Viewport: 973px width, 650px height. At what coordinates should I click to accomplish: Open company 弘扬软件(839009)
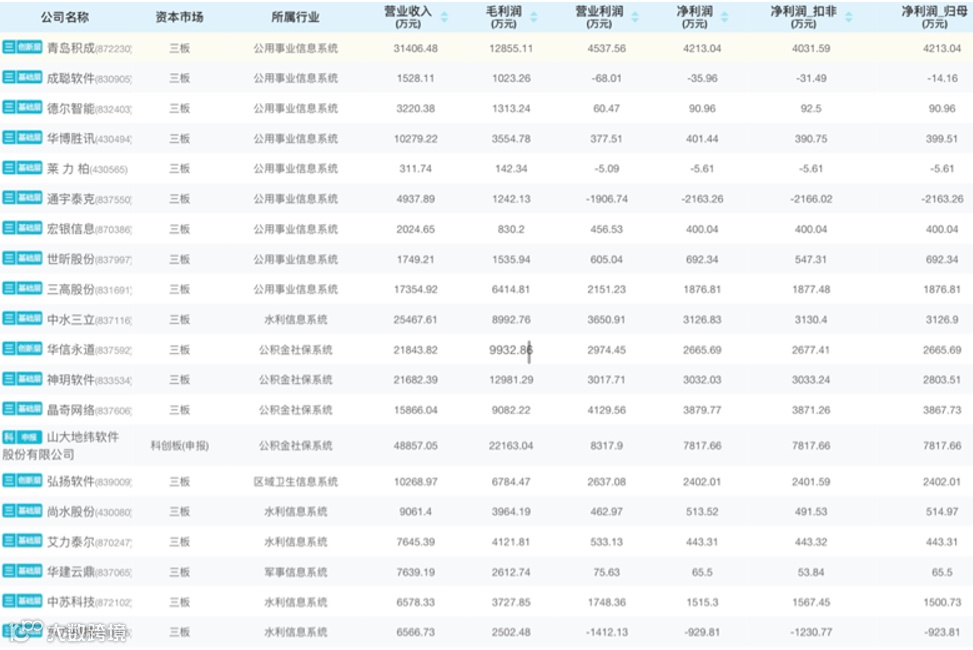point(89,481)
